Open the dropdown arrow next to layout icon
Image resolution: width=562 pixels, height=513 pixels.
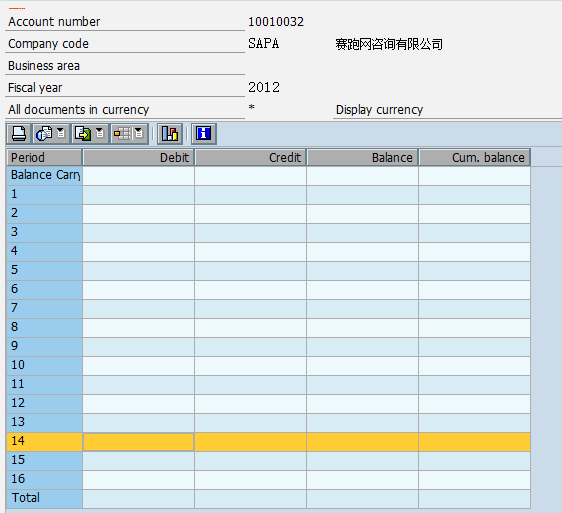[x=139, y=134]
